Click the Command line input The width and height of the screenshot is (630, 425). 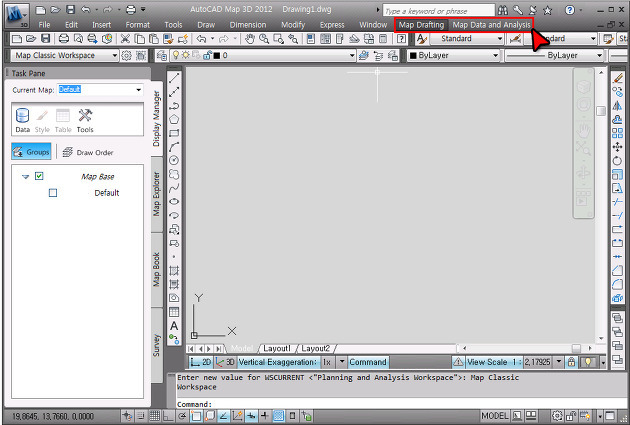[400, 404]
